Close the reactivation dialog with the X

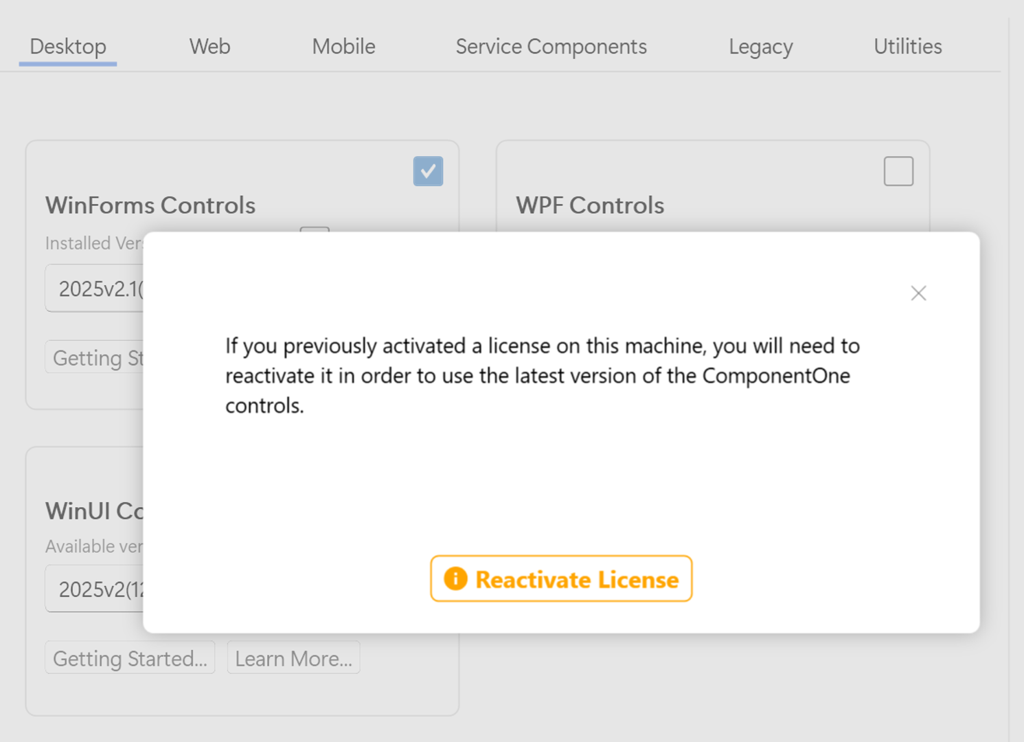[x=918, y=293]
